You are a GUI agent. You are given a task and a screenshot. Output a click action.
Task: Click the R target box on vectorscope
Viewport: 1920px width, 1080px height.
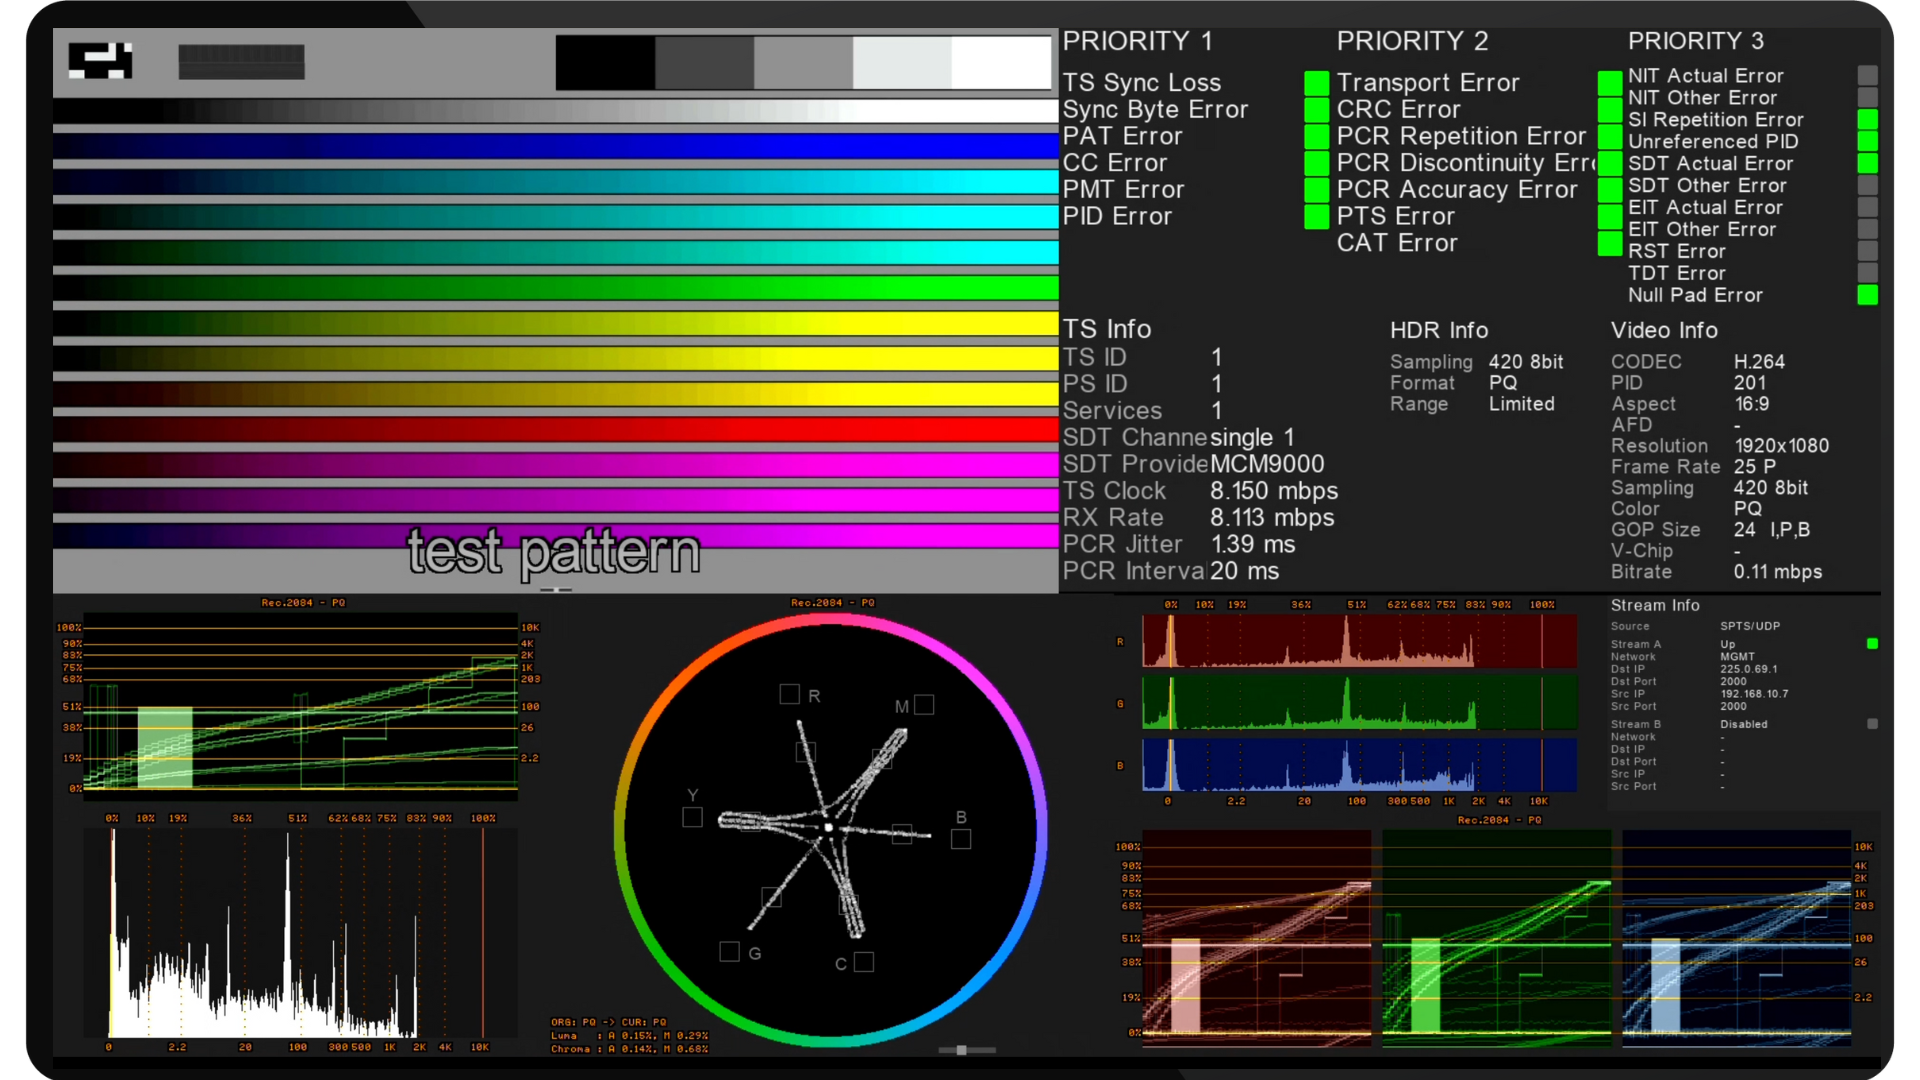click(x=789, y=694)
